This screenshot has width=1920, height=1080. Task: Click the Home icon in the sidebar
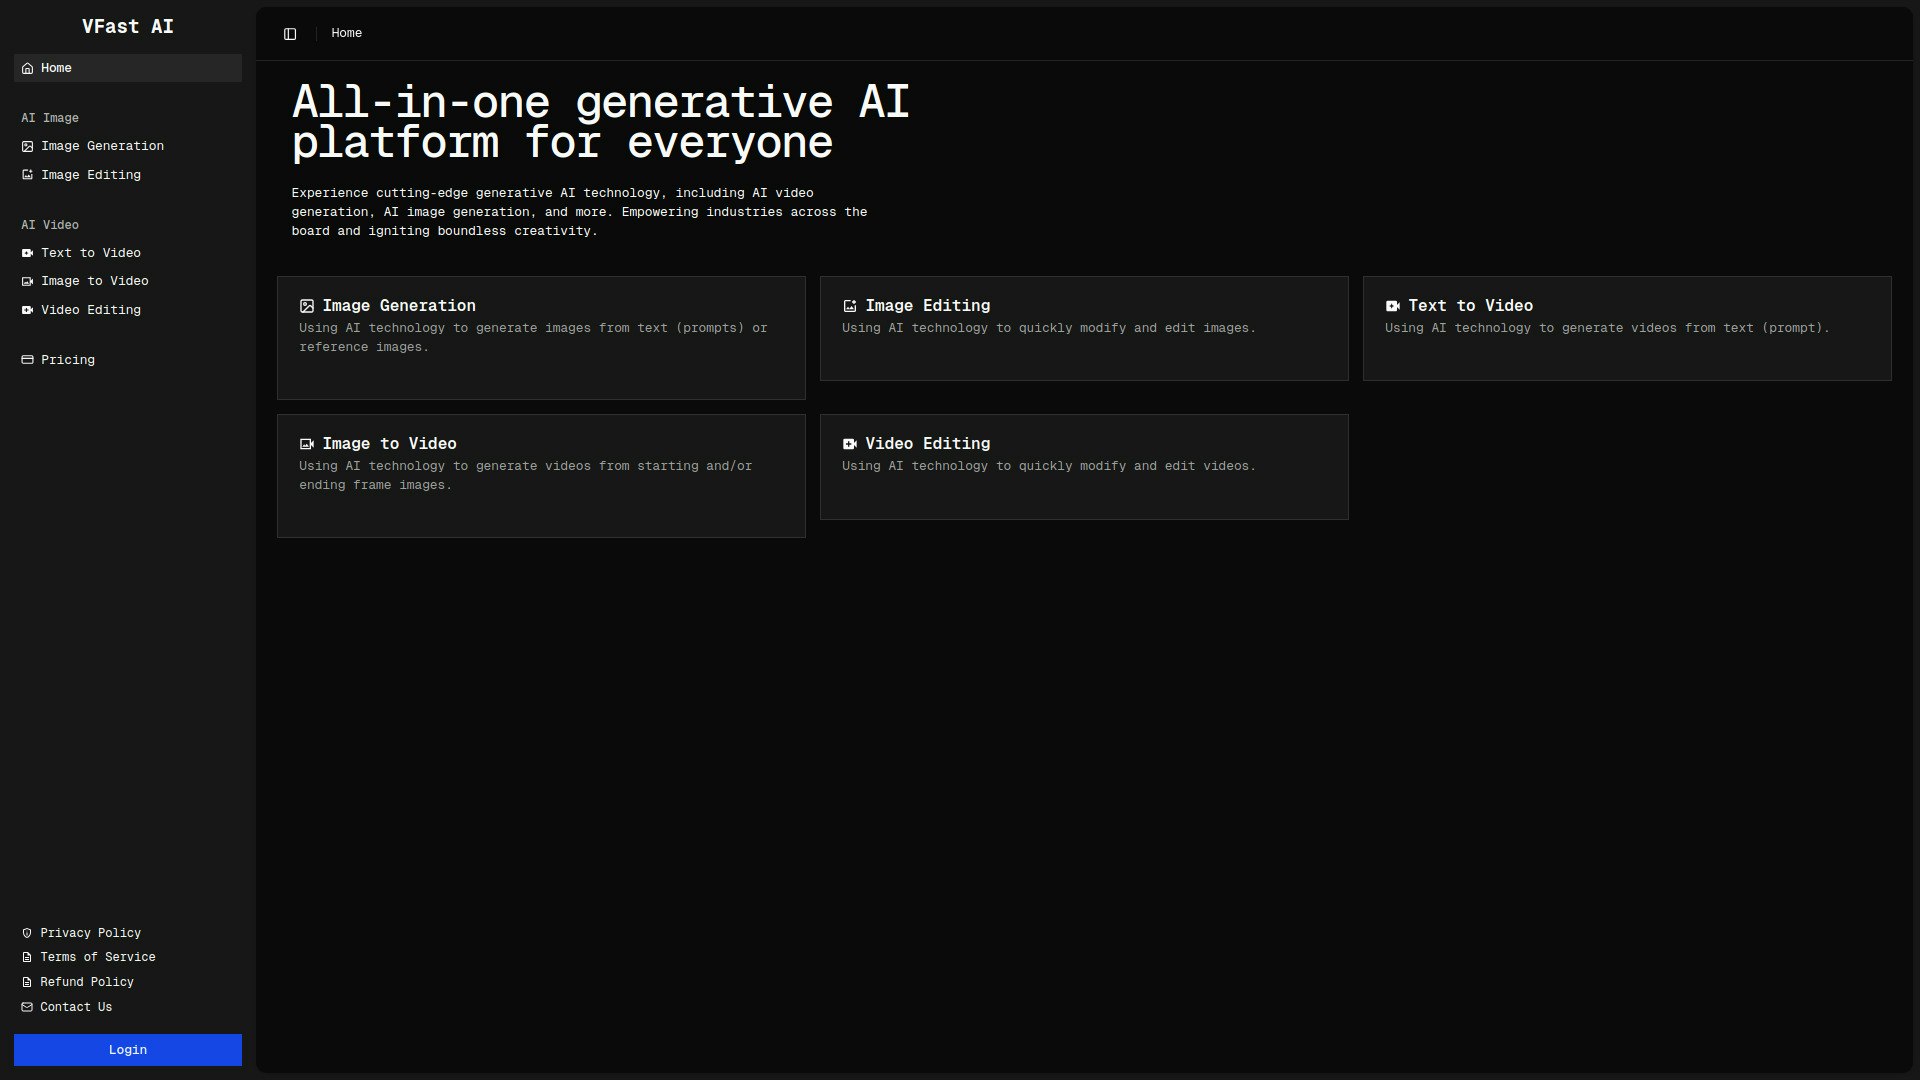pyautogui.click(x=27, y=68)
